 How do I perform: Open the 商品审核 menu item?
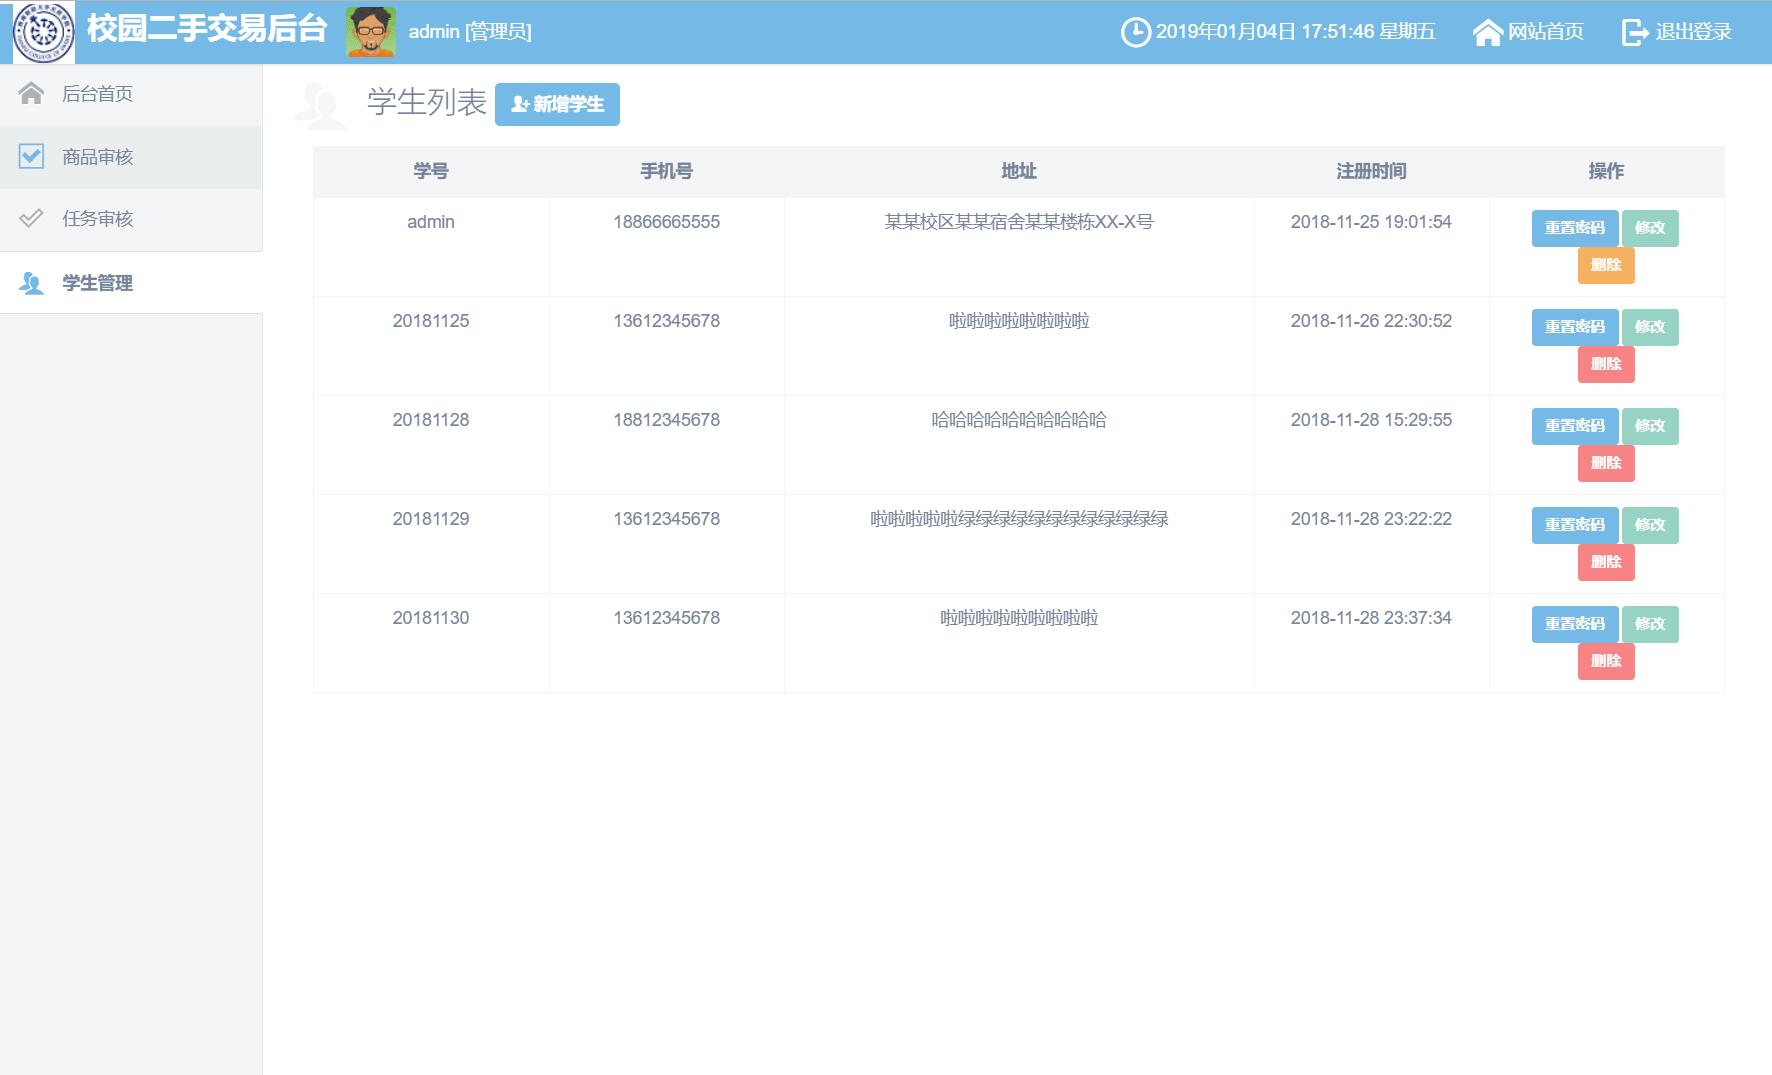pyautogui.click(x=98, y=157)
